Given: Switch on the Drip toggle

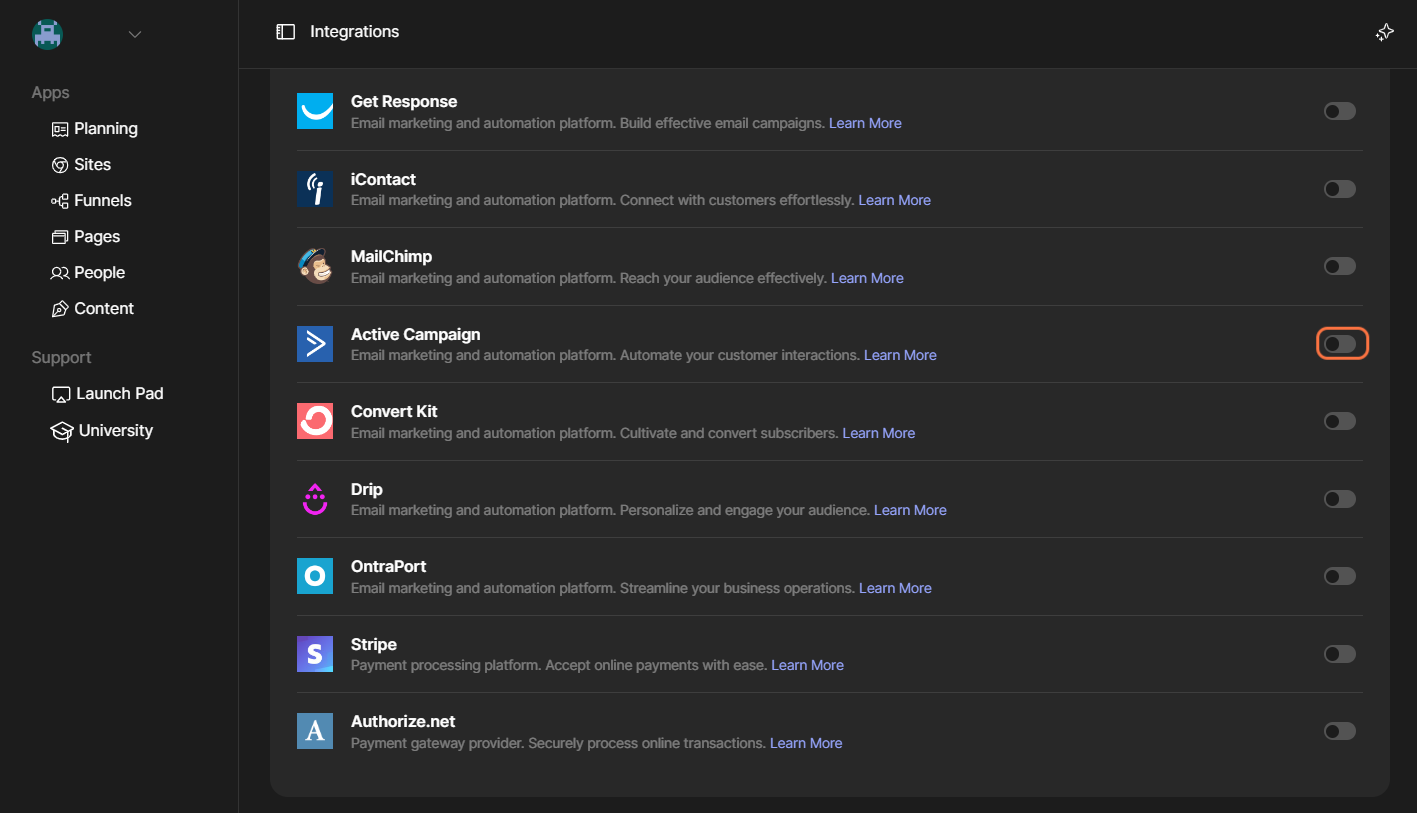Looking at the screenshot, I should 1340,499.
